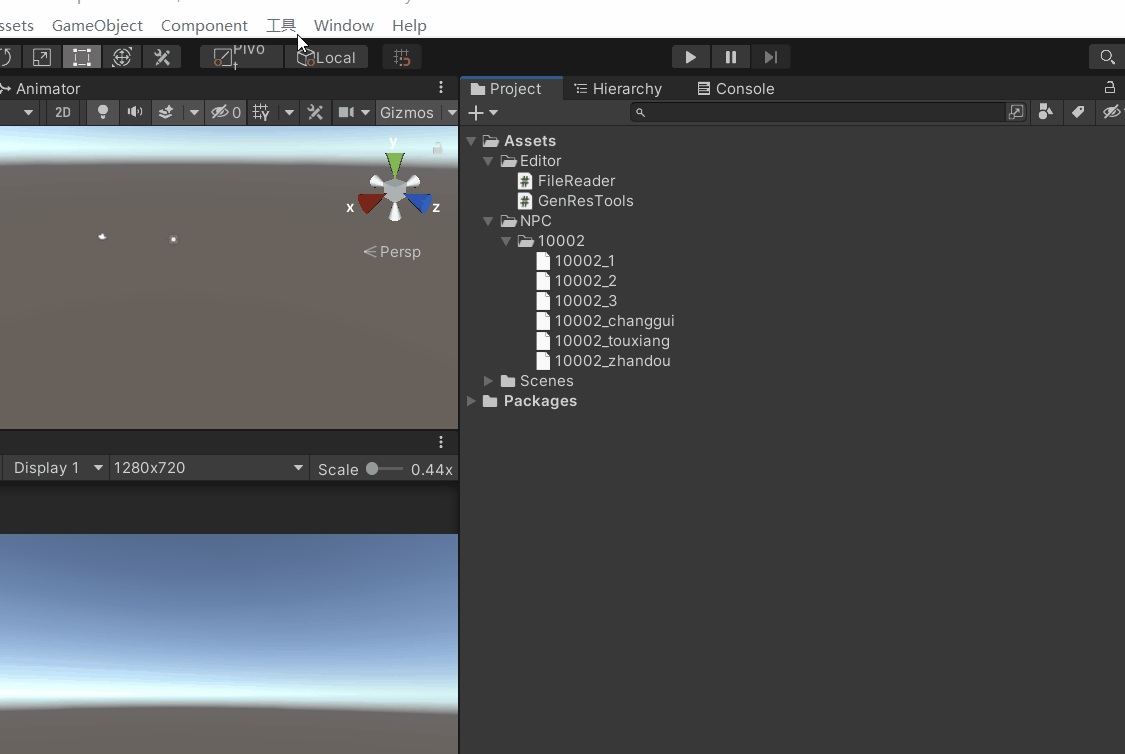
Task: Collapse the NPC folder
Action: coord(489,221)
